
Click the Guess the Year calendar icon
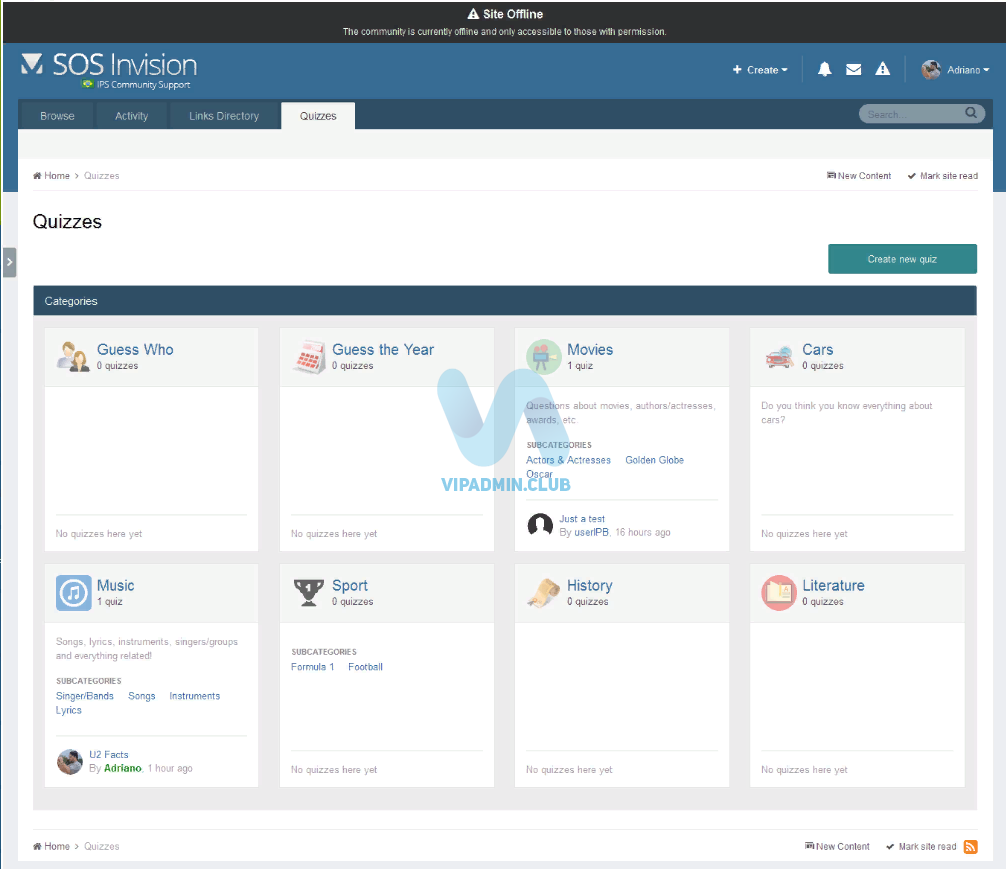click(x=309, y=357)
